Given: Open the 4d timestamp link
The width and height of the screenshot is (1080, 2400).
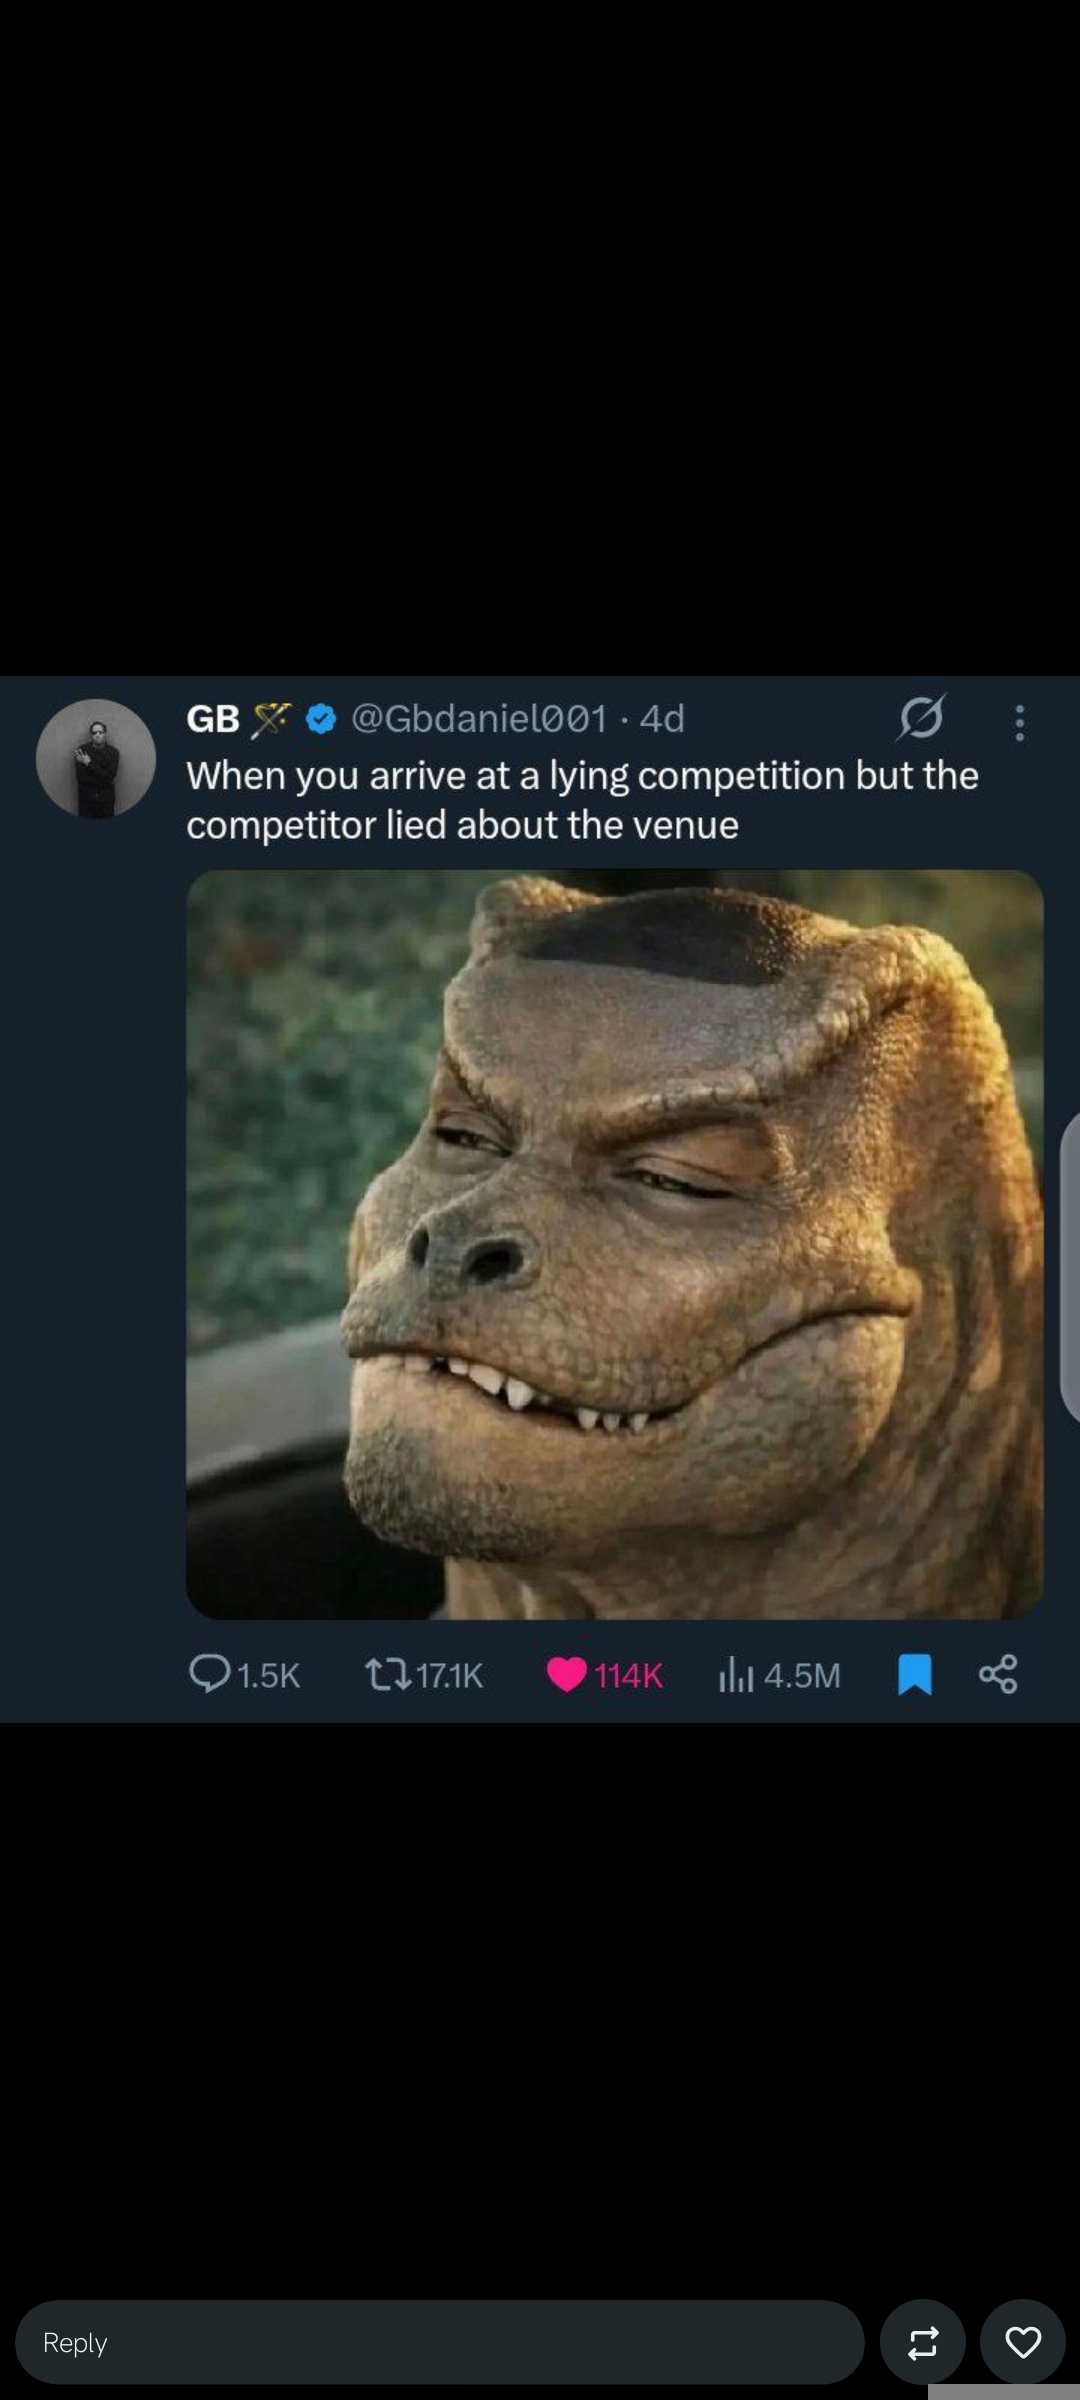Looking at the screenshot, I should (x=662, y=718).
